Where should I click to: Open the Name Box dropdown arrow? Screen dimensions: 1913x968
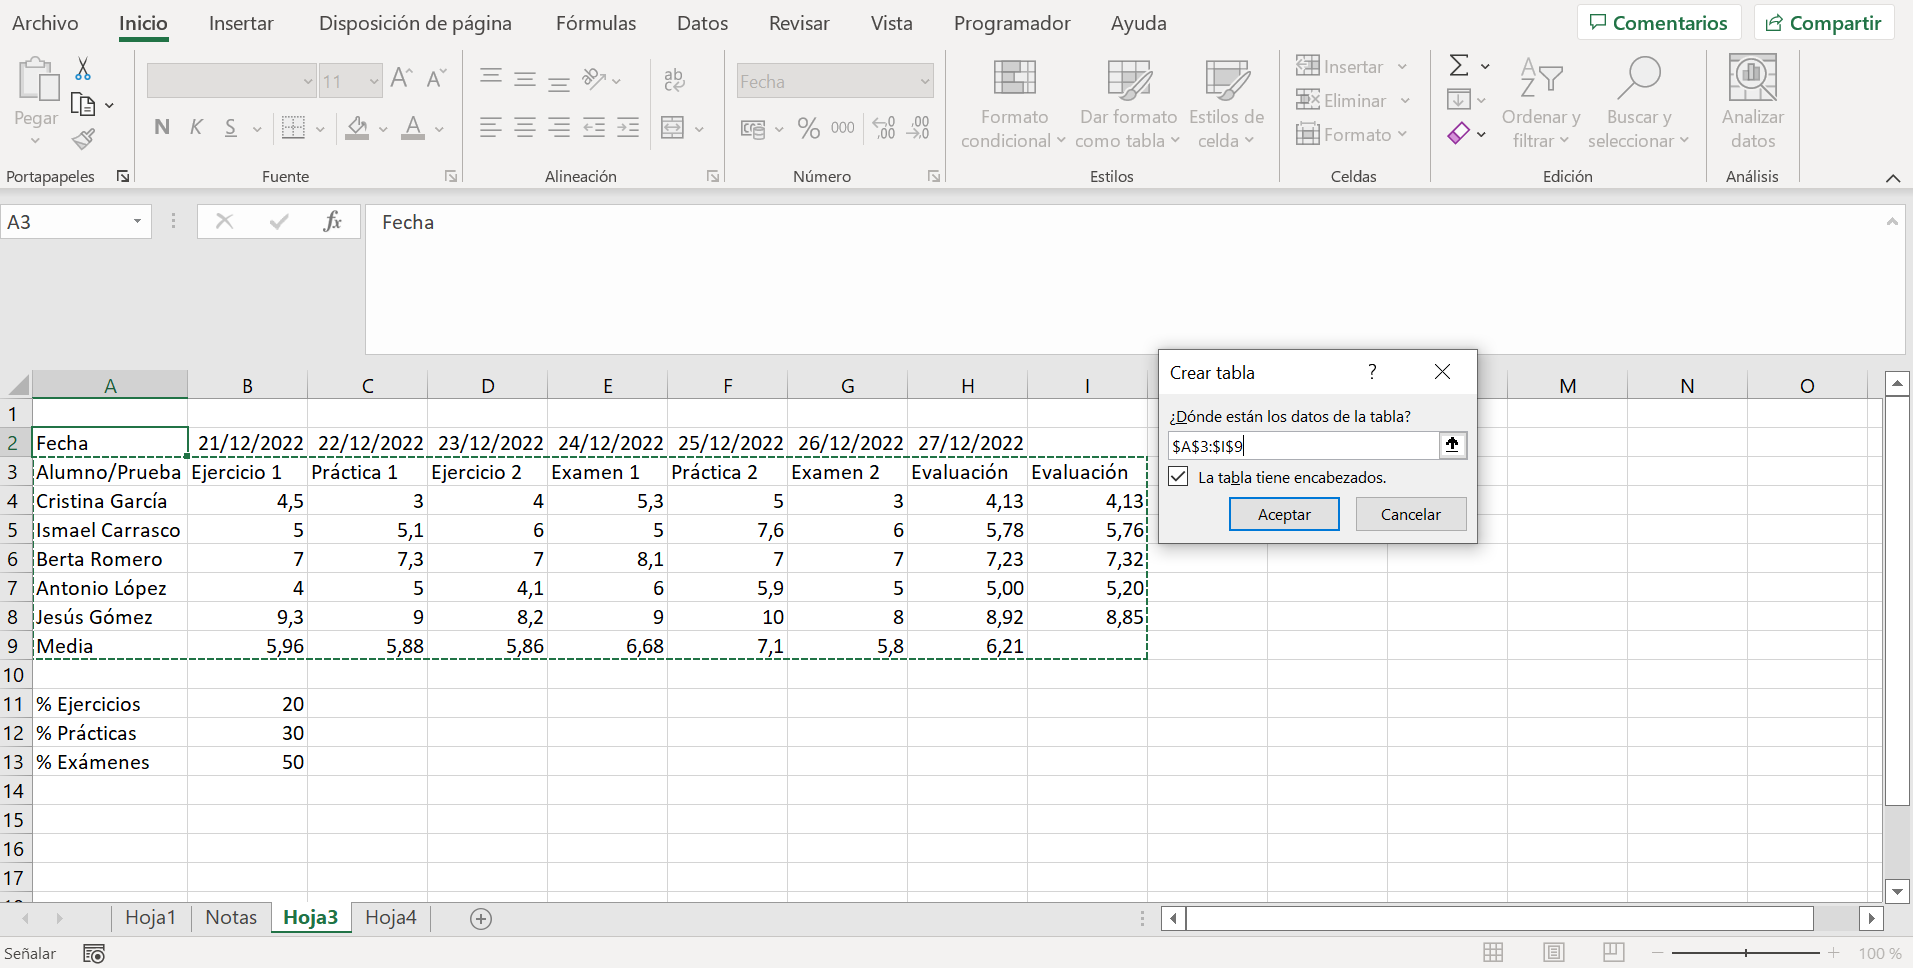(x=137, y=222)
